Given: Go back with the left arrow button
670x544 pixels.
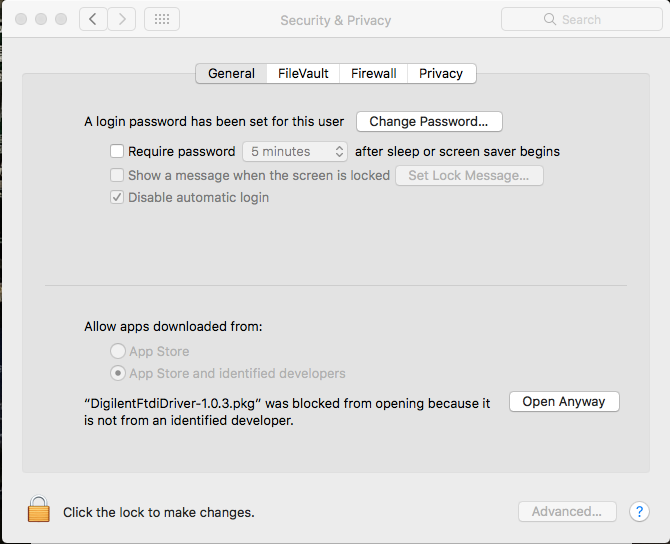Looking at the screenshot, I should tap(93, 19).
